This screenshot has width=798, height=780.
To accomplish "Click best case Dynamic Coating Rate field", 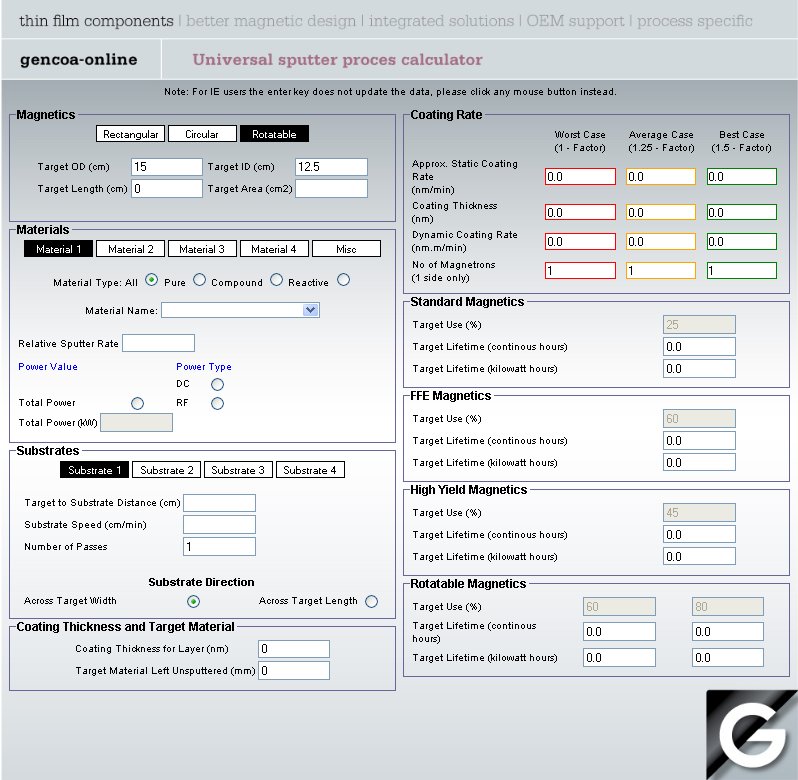I will point(742,241).
